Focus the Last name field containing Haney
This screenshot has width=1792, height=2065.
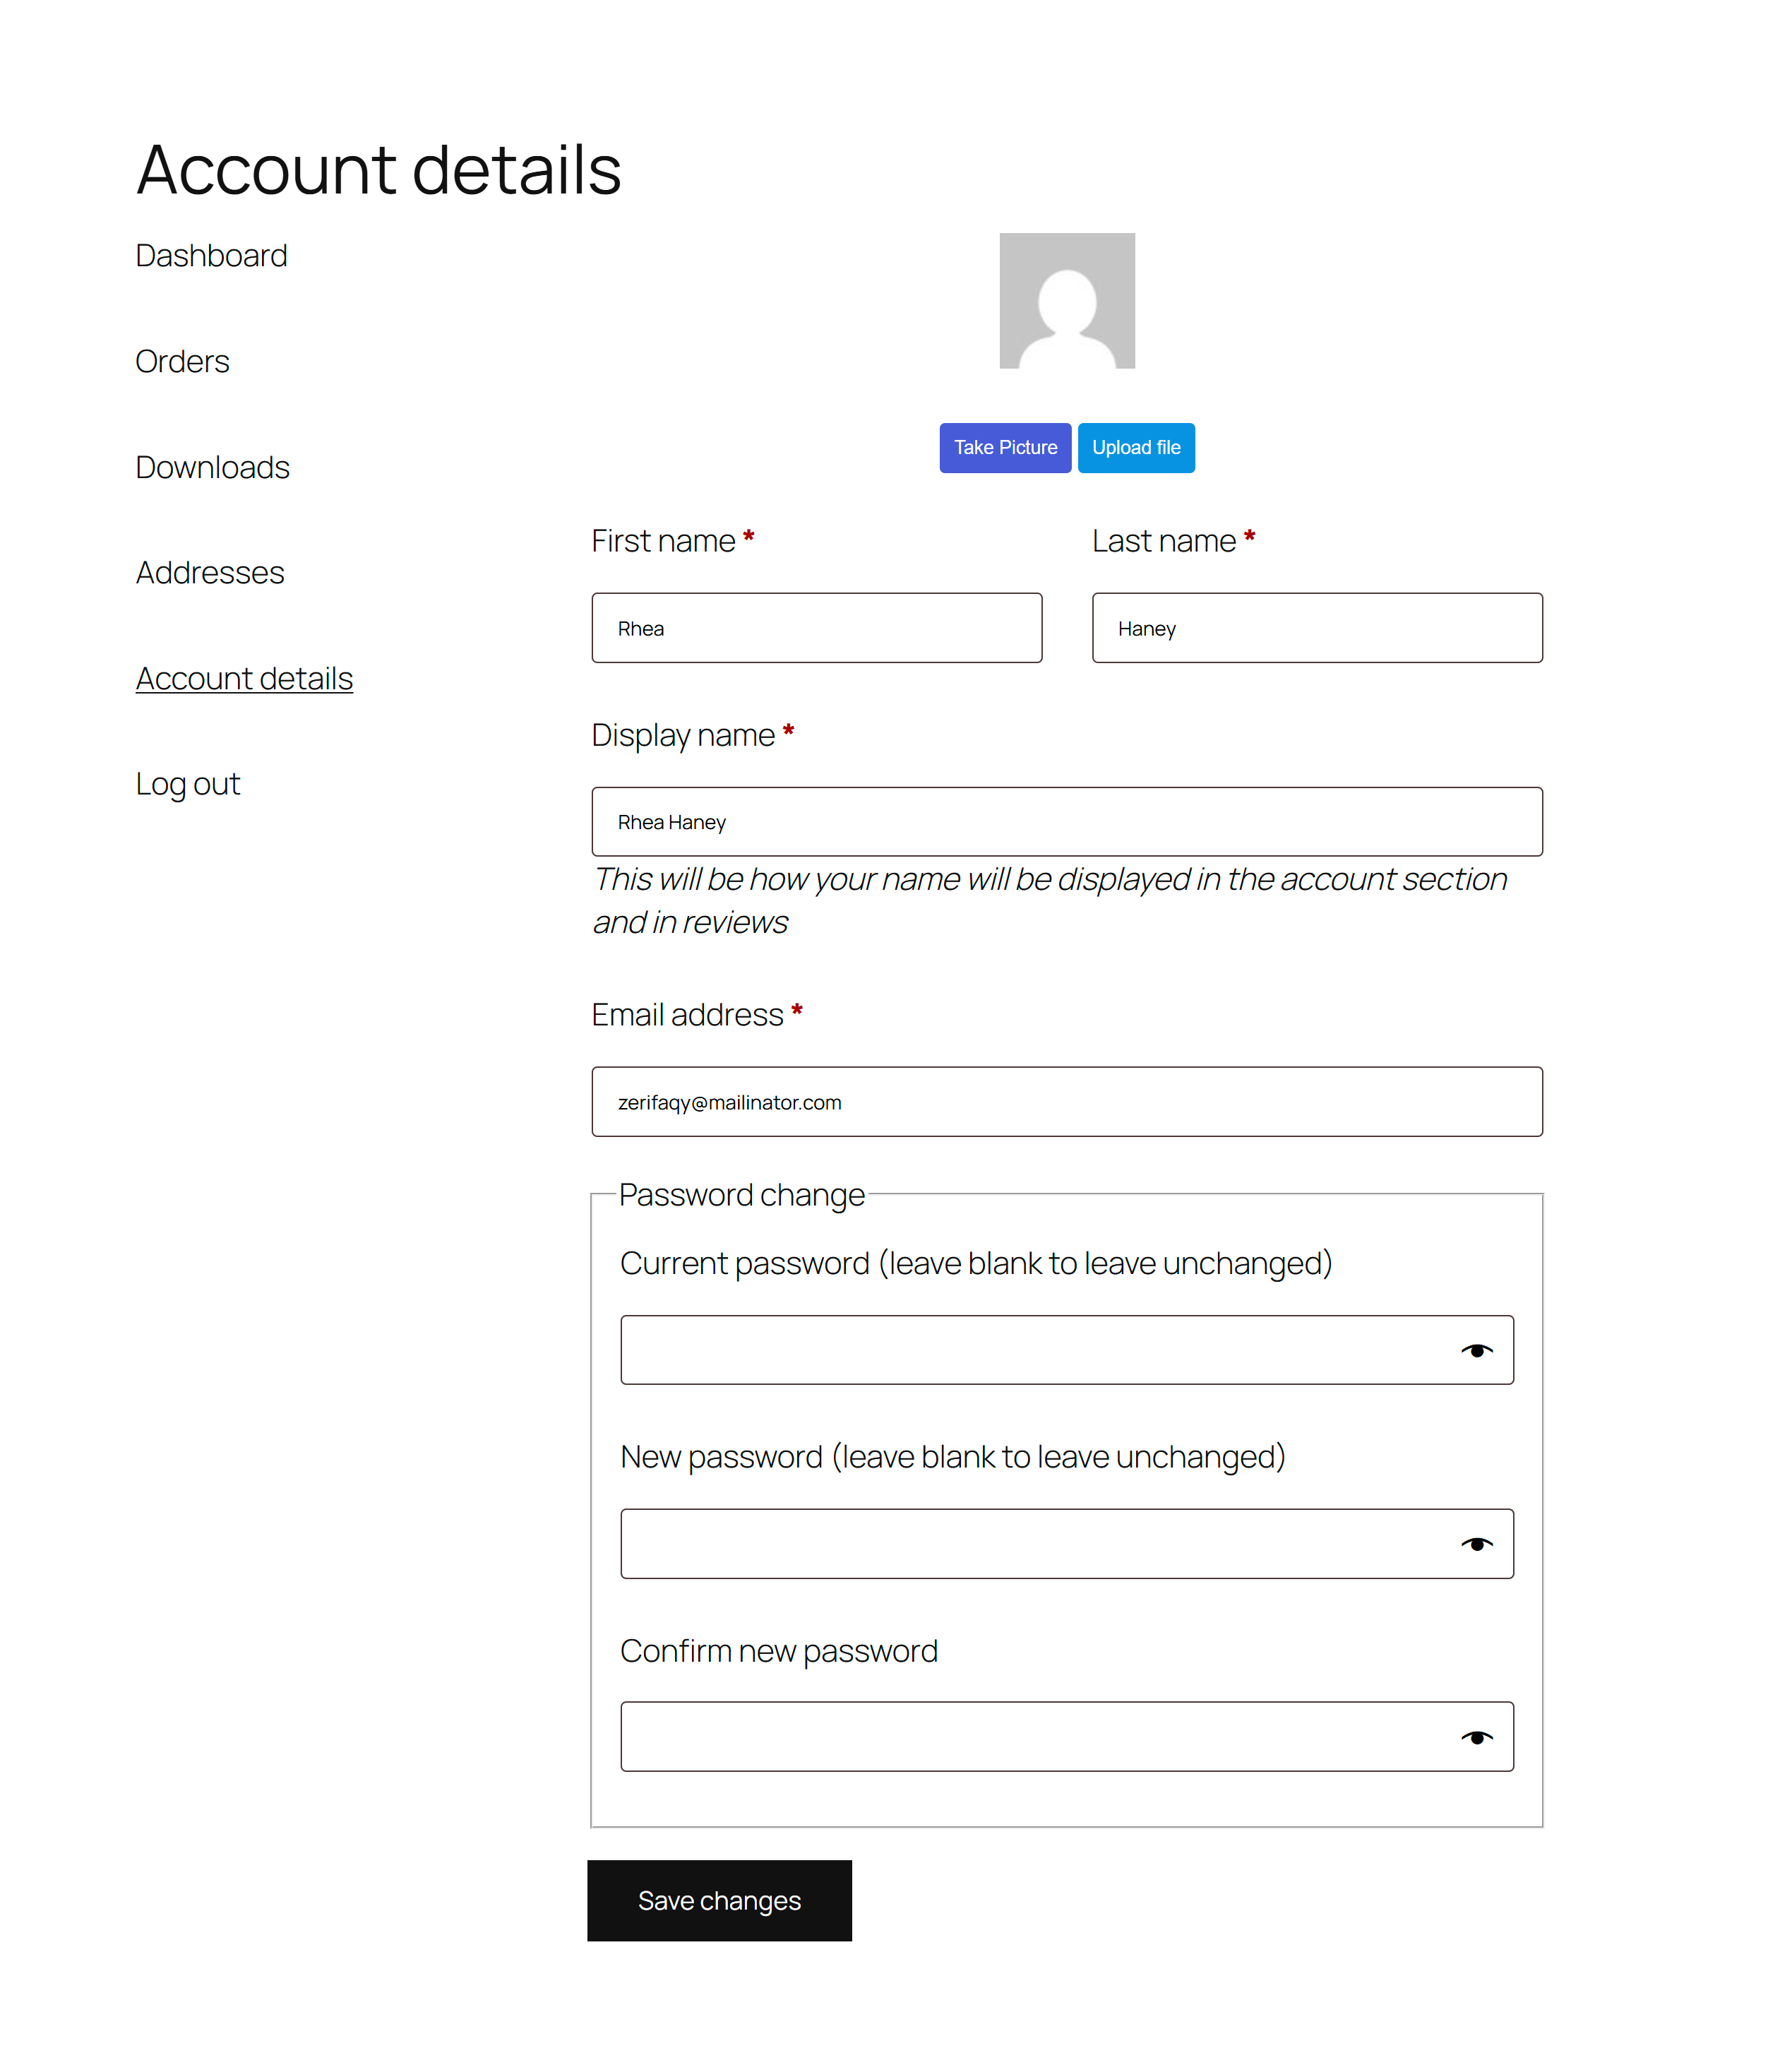(x=1317, y=628)
